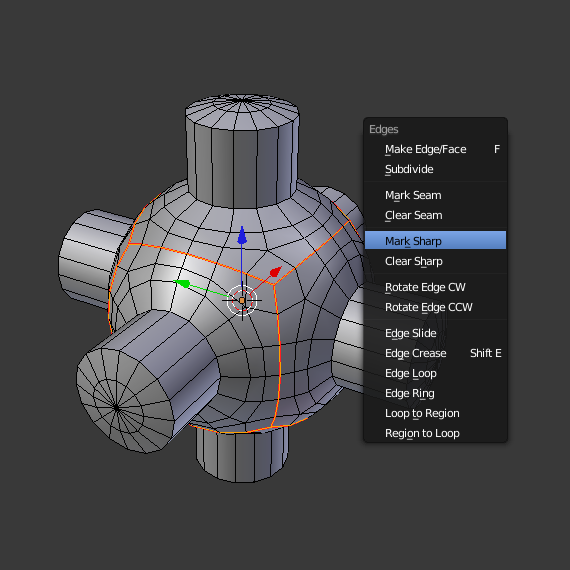Select Clear Seam entry
570x570 pixels.
pyautogui.click(x=435, y=216)
